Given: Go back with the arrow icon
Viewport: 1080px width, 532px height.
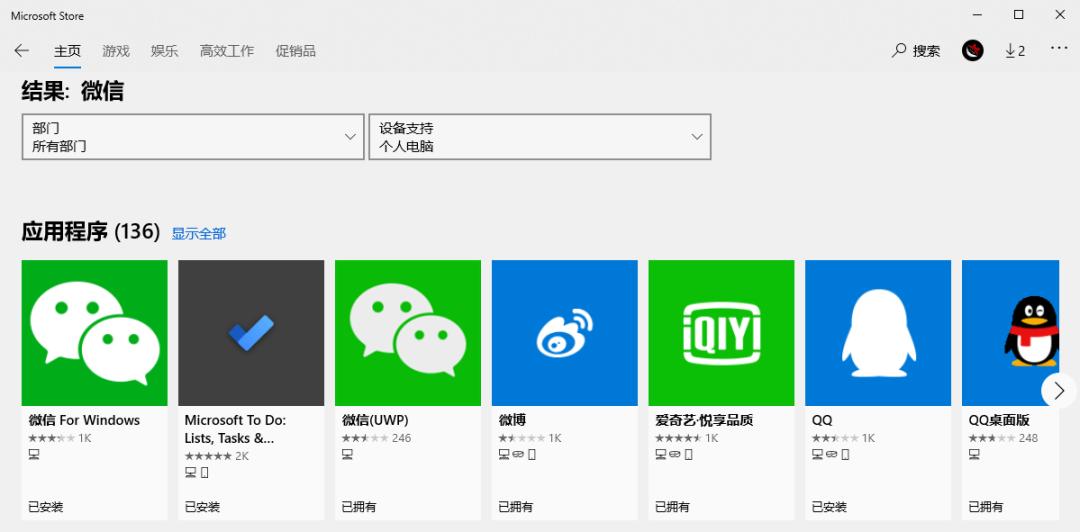Looking at the screenshot, I should coord(21,50).
